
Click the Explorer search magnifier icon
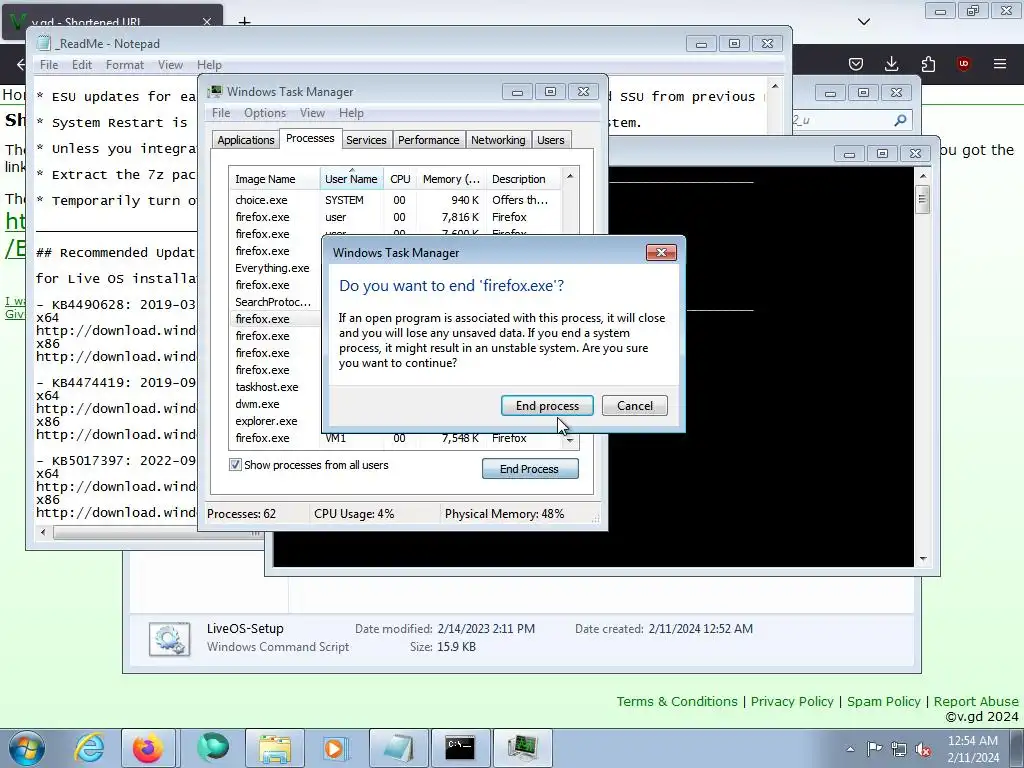(901, 120)
